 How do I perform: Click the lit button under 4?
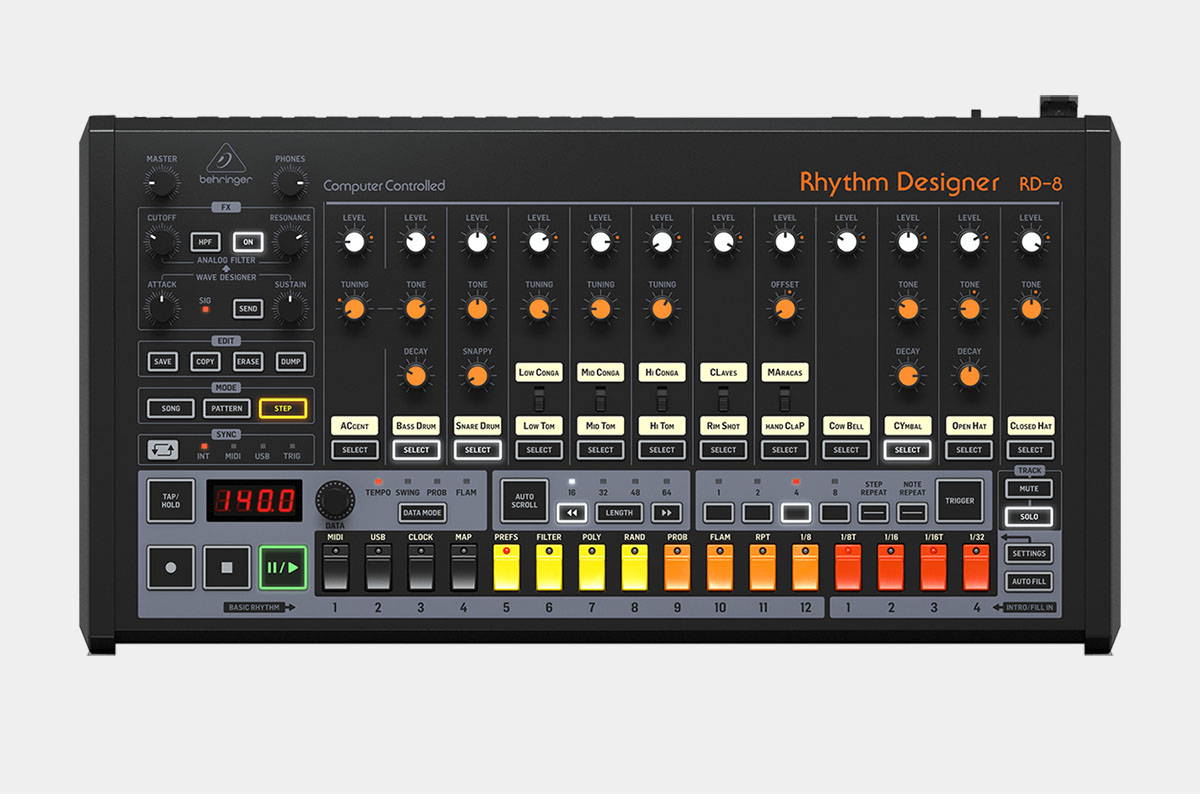pyautogui.click(x=796, y=513)
